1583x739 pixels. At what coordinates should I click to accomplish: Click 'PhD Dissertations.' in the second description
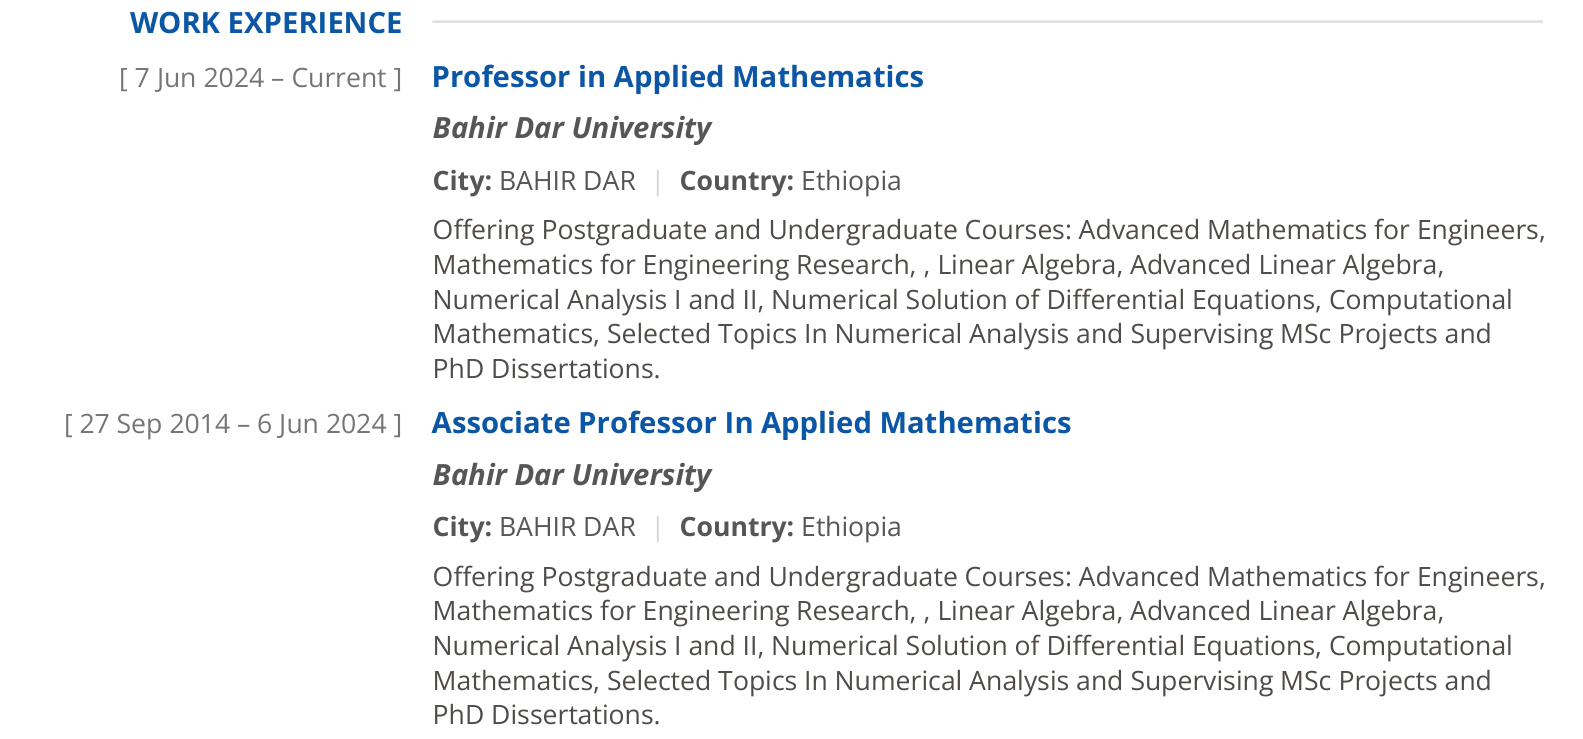pos(546,715)
